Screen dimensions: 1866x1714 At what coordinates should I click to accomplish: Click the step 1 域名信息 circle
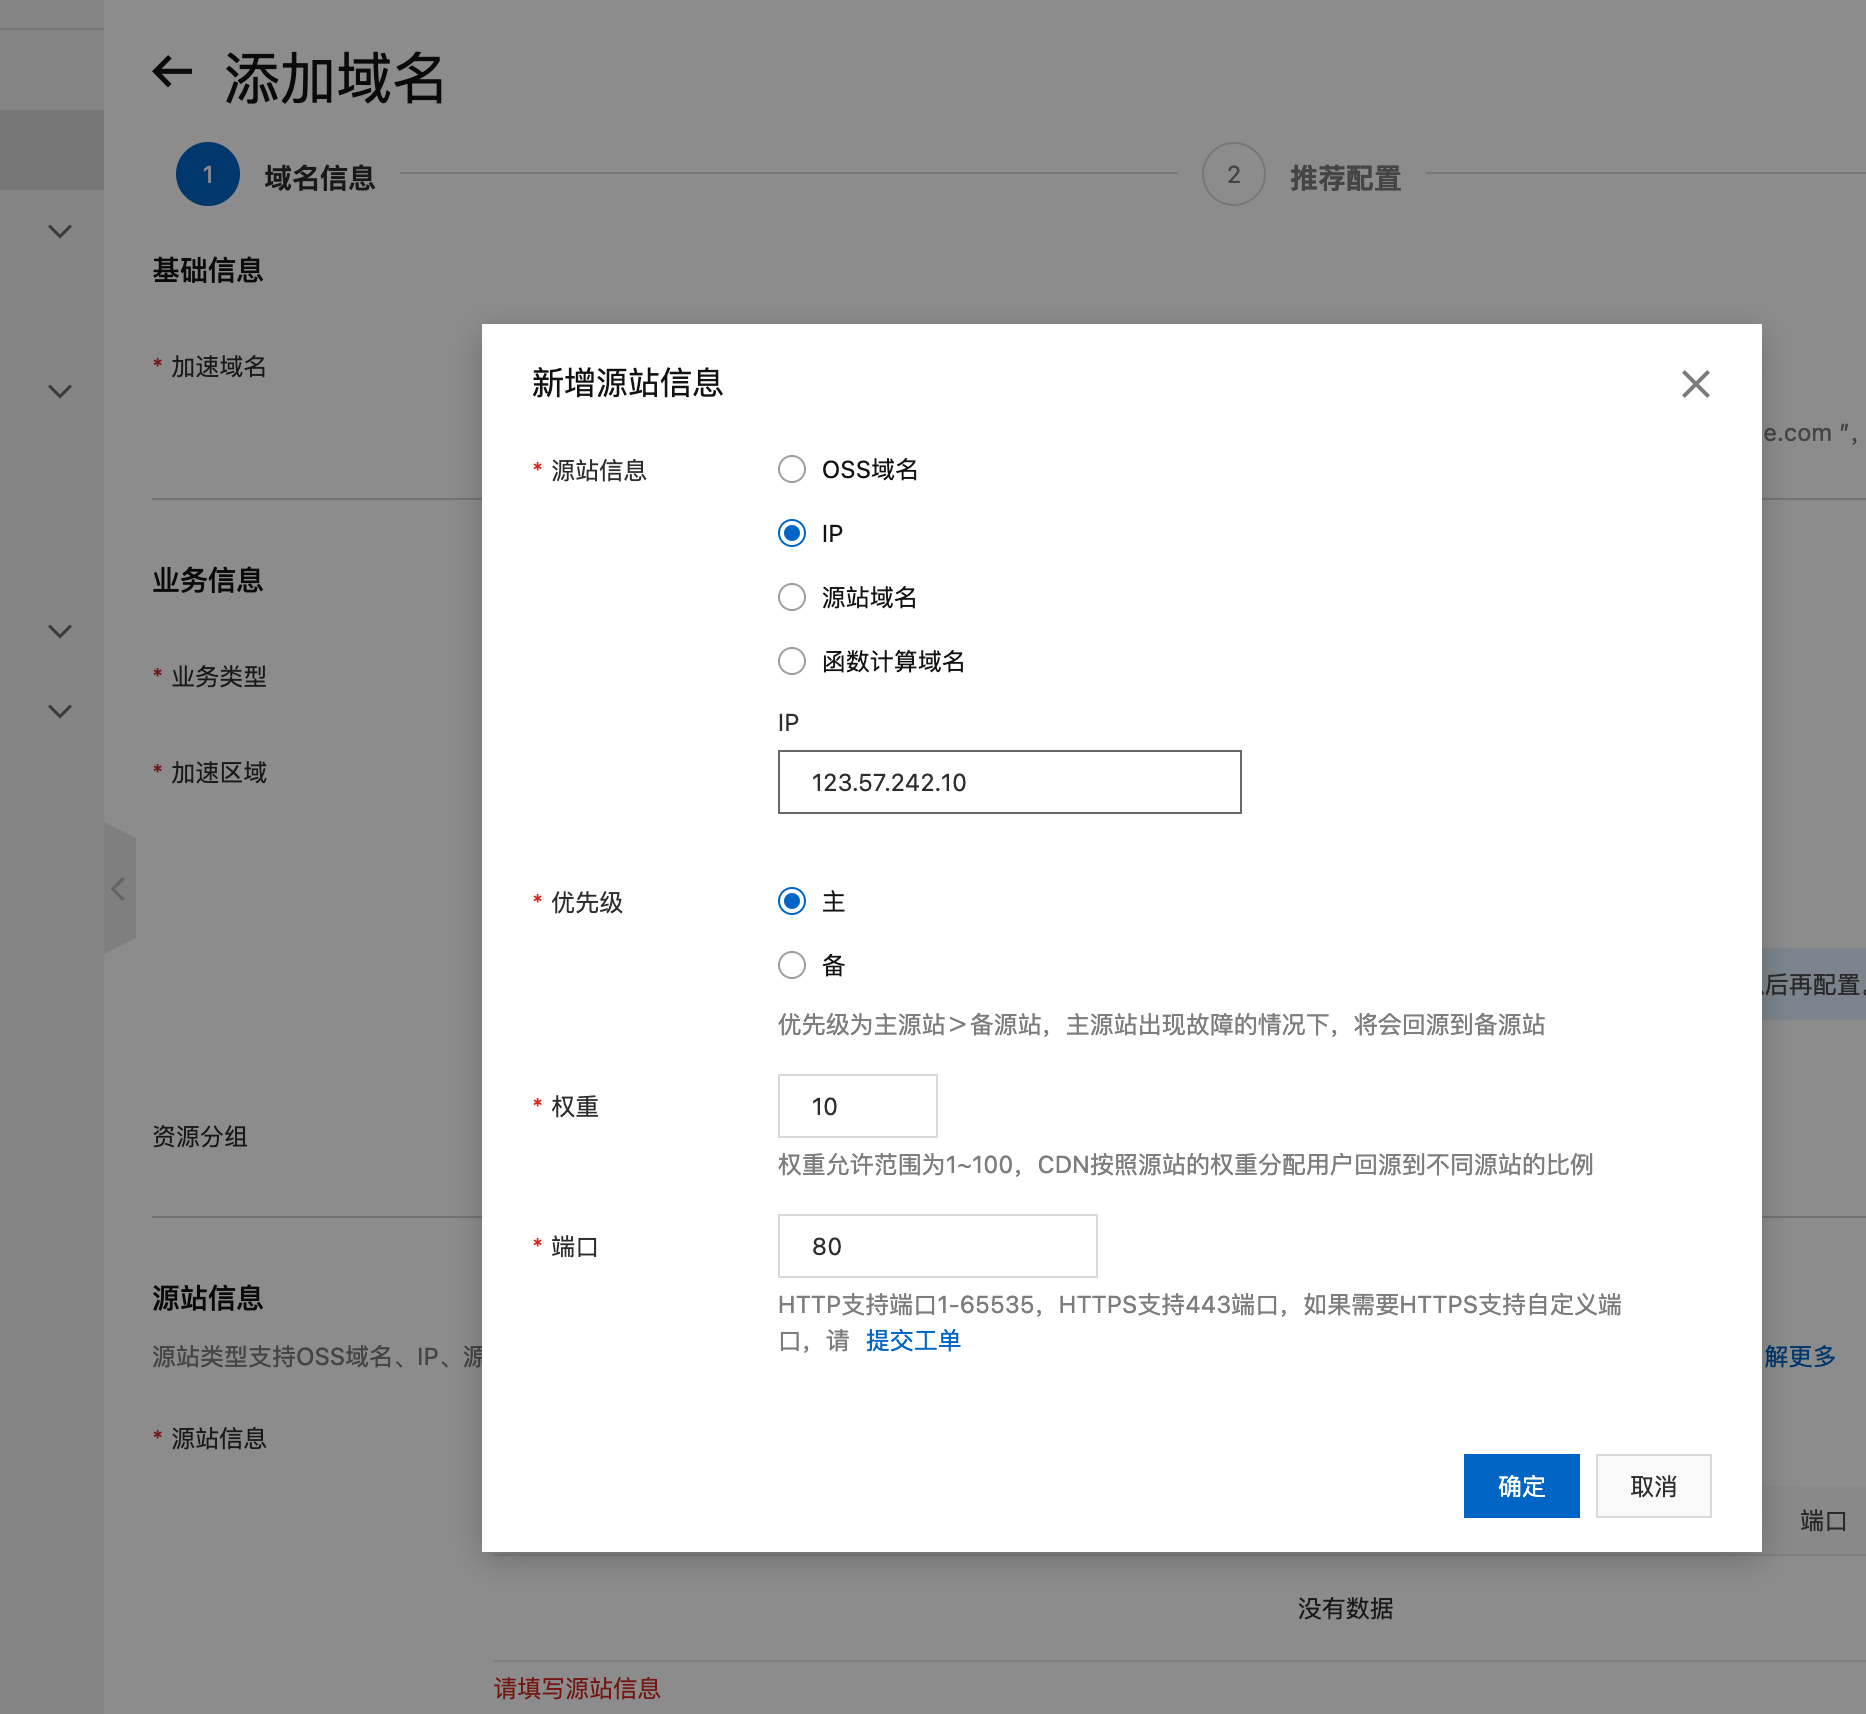tap(208, 175)
